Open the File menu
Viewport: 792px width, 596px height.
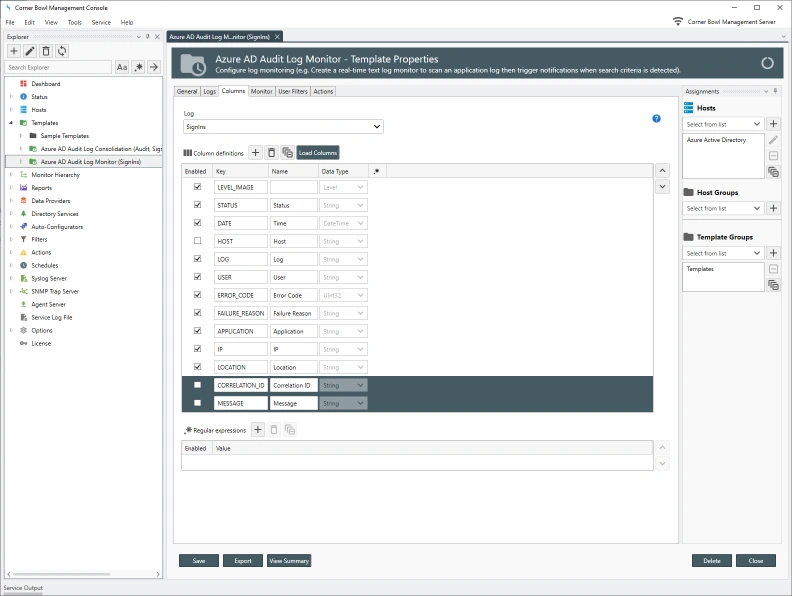10,22
